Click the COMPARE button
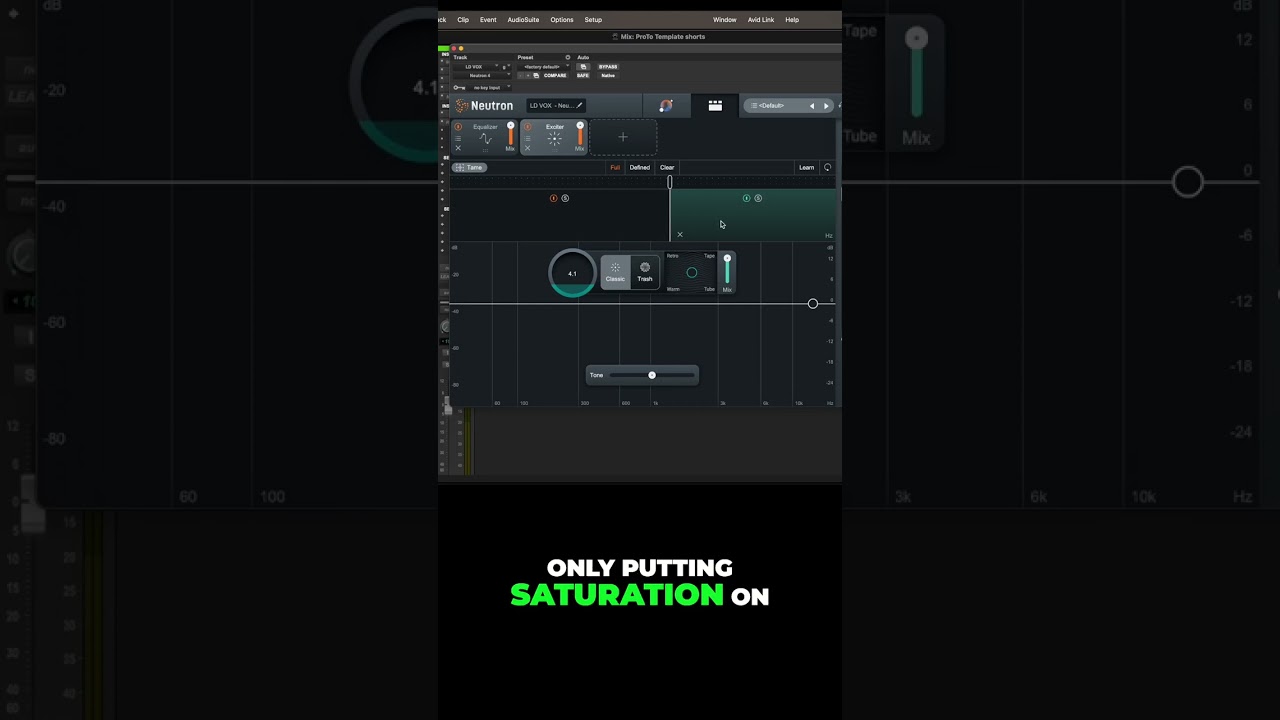Viewport: 1280px width, 720px height. pos(555,76)
